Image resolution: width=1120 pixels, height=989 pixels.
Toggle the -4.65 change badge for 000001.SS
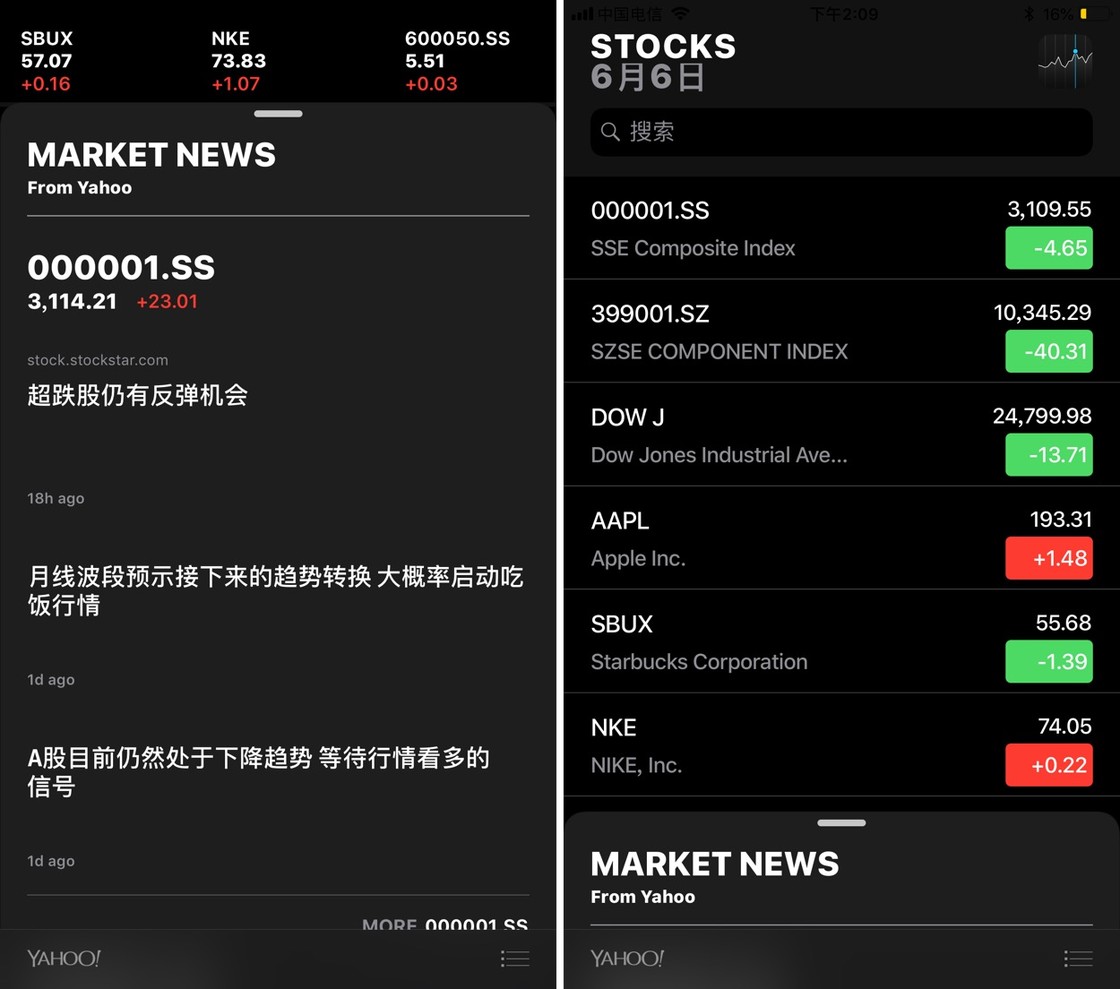[1049, 248]
